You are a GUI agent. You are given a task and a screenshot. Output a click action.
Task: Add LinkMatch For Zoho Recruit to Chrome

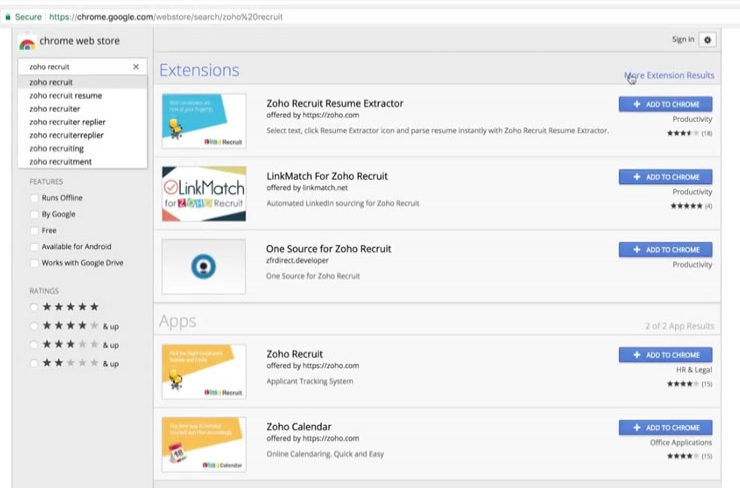(665, 177)
